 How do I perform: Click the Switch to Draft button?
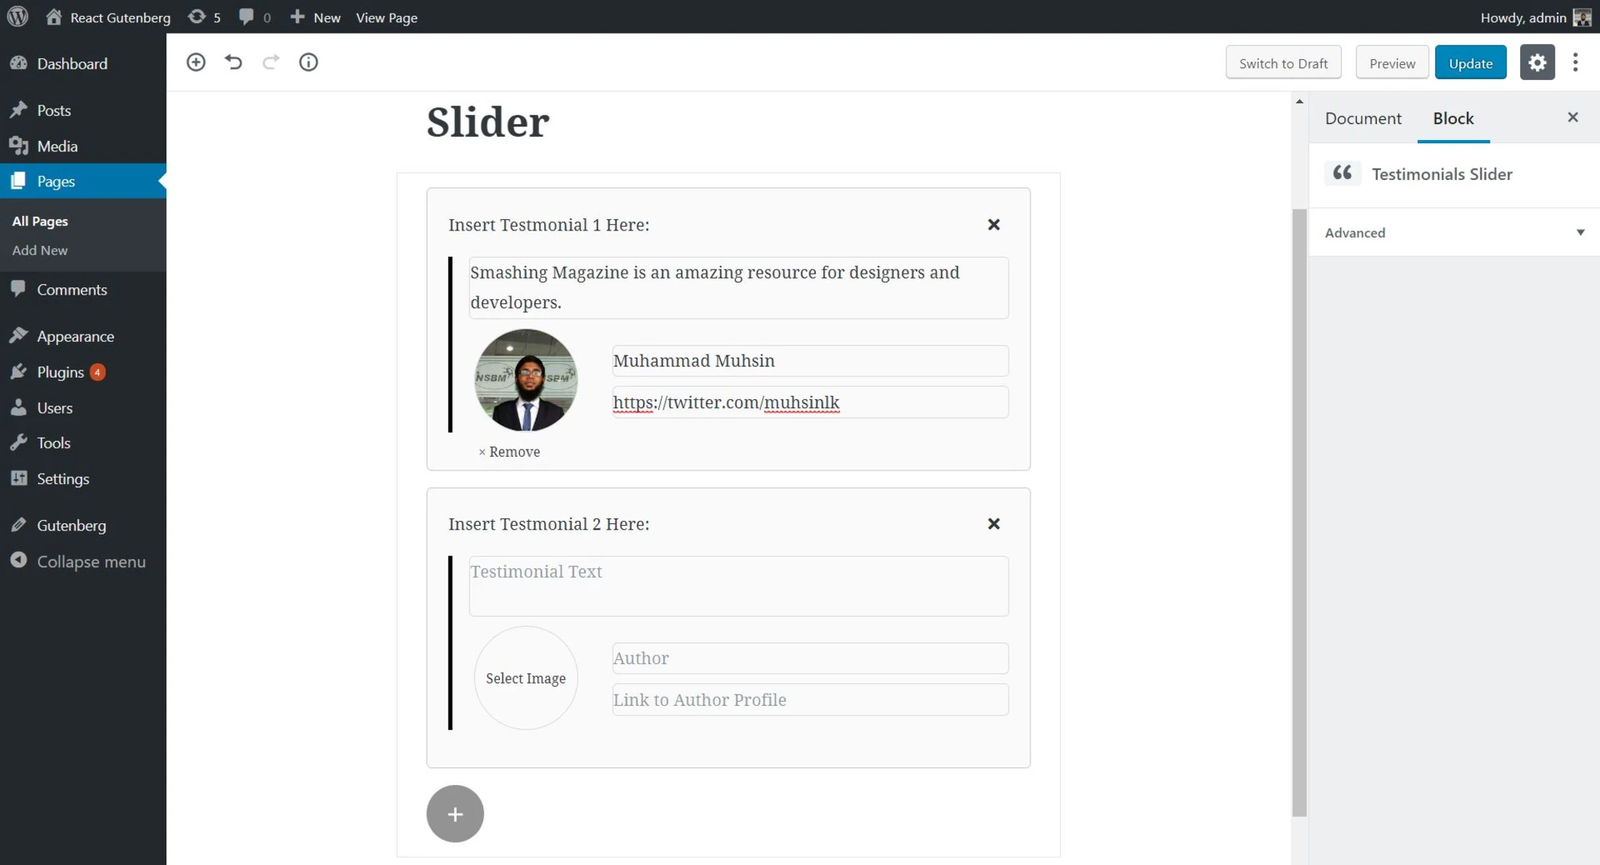tap(1283, 62)
